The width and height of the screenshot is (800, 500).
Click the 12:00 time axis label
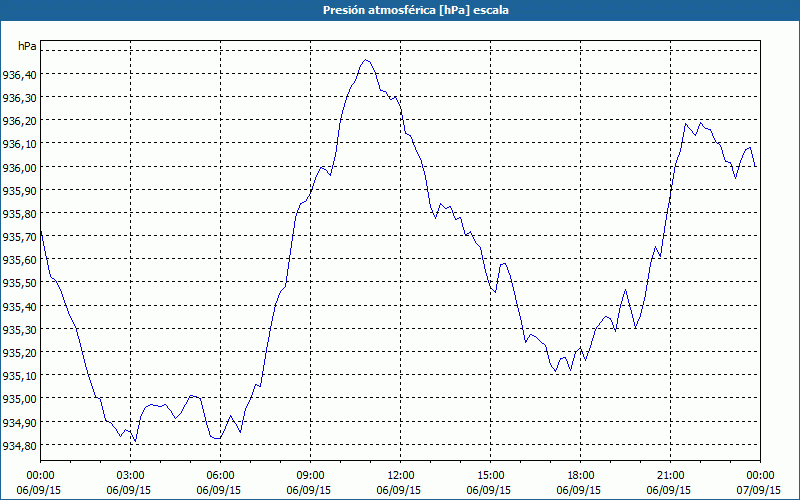pyautogui.click(x=401, y=476)
